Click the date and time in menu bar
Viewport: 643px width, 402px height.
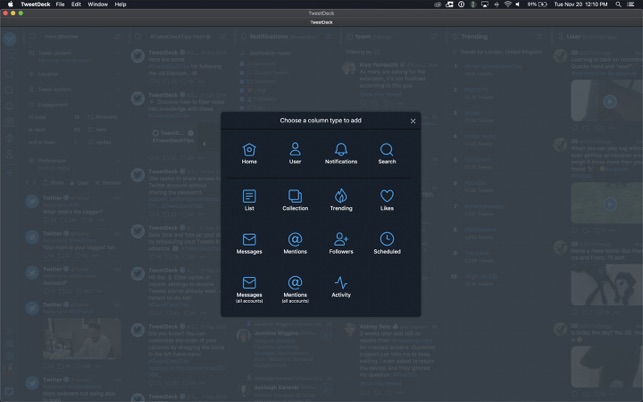coord(581,4)
